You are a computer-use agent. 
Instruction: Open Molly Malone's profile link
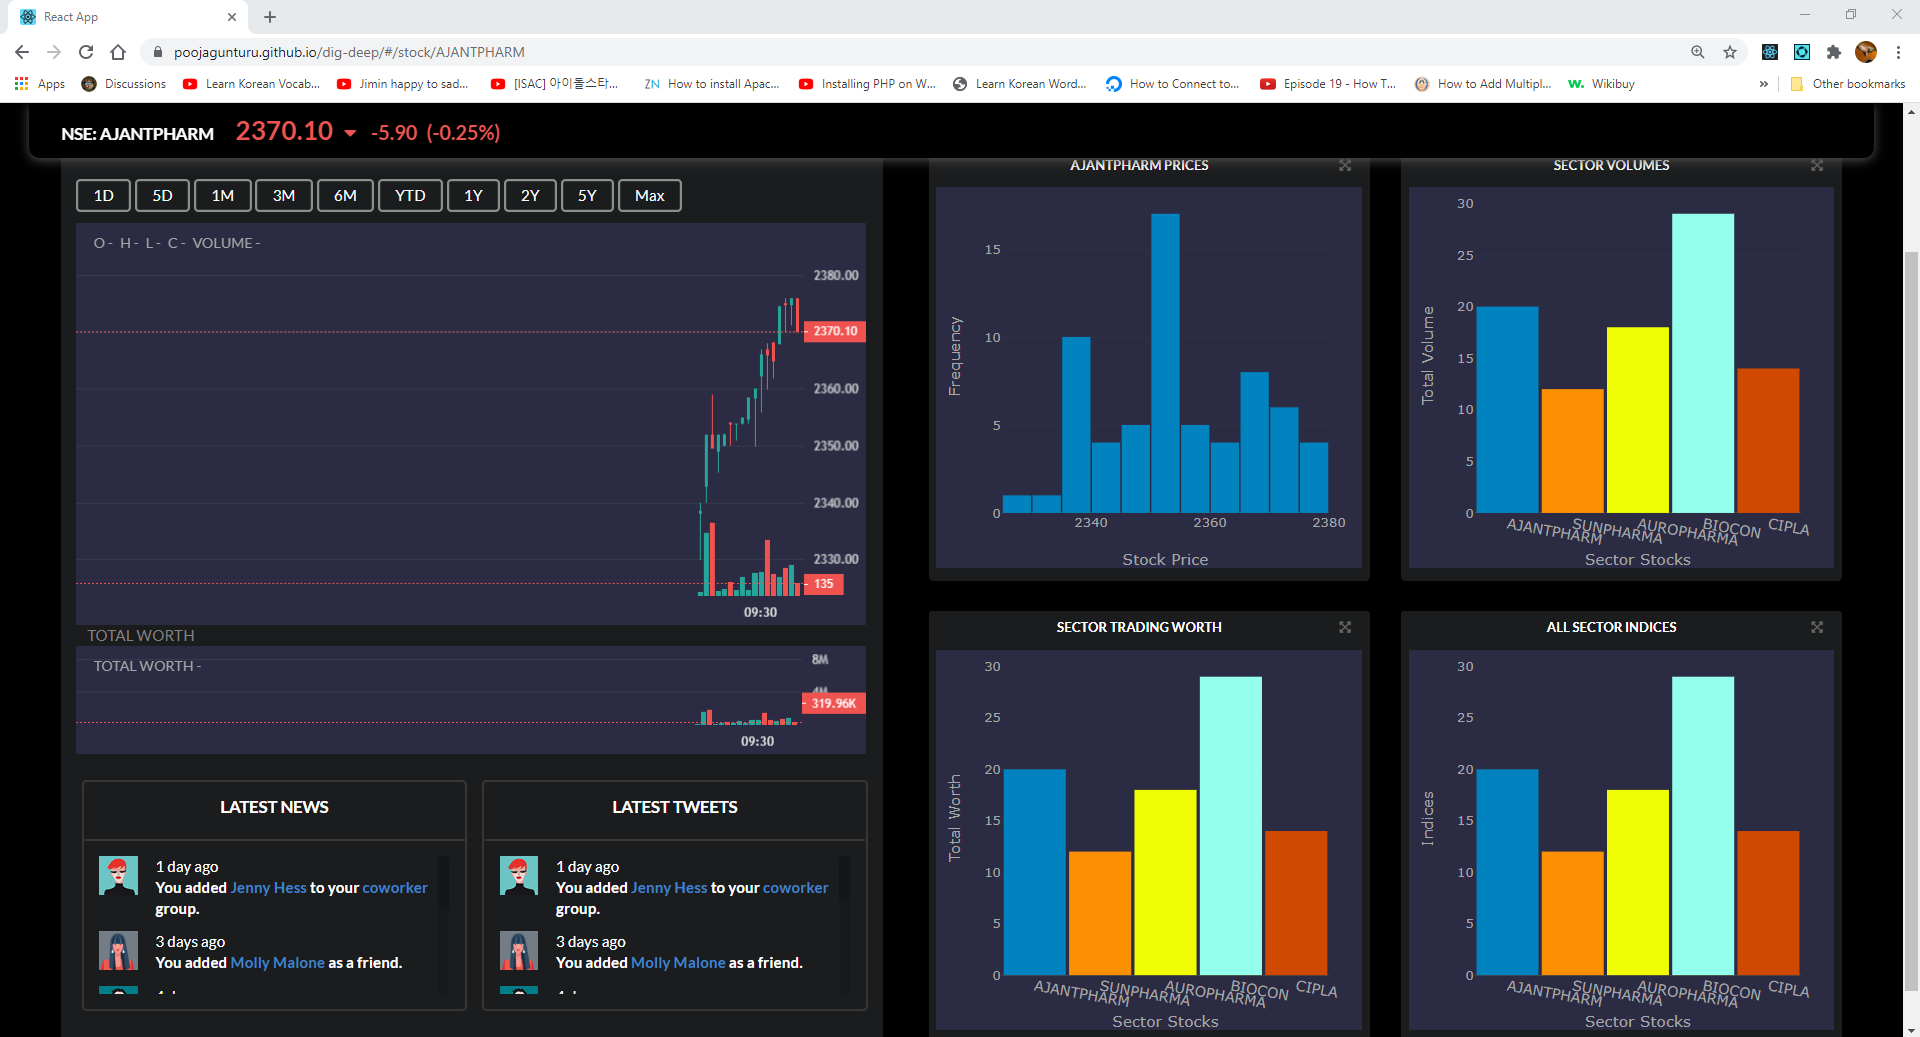[x=276, y=962]
